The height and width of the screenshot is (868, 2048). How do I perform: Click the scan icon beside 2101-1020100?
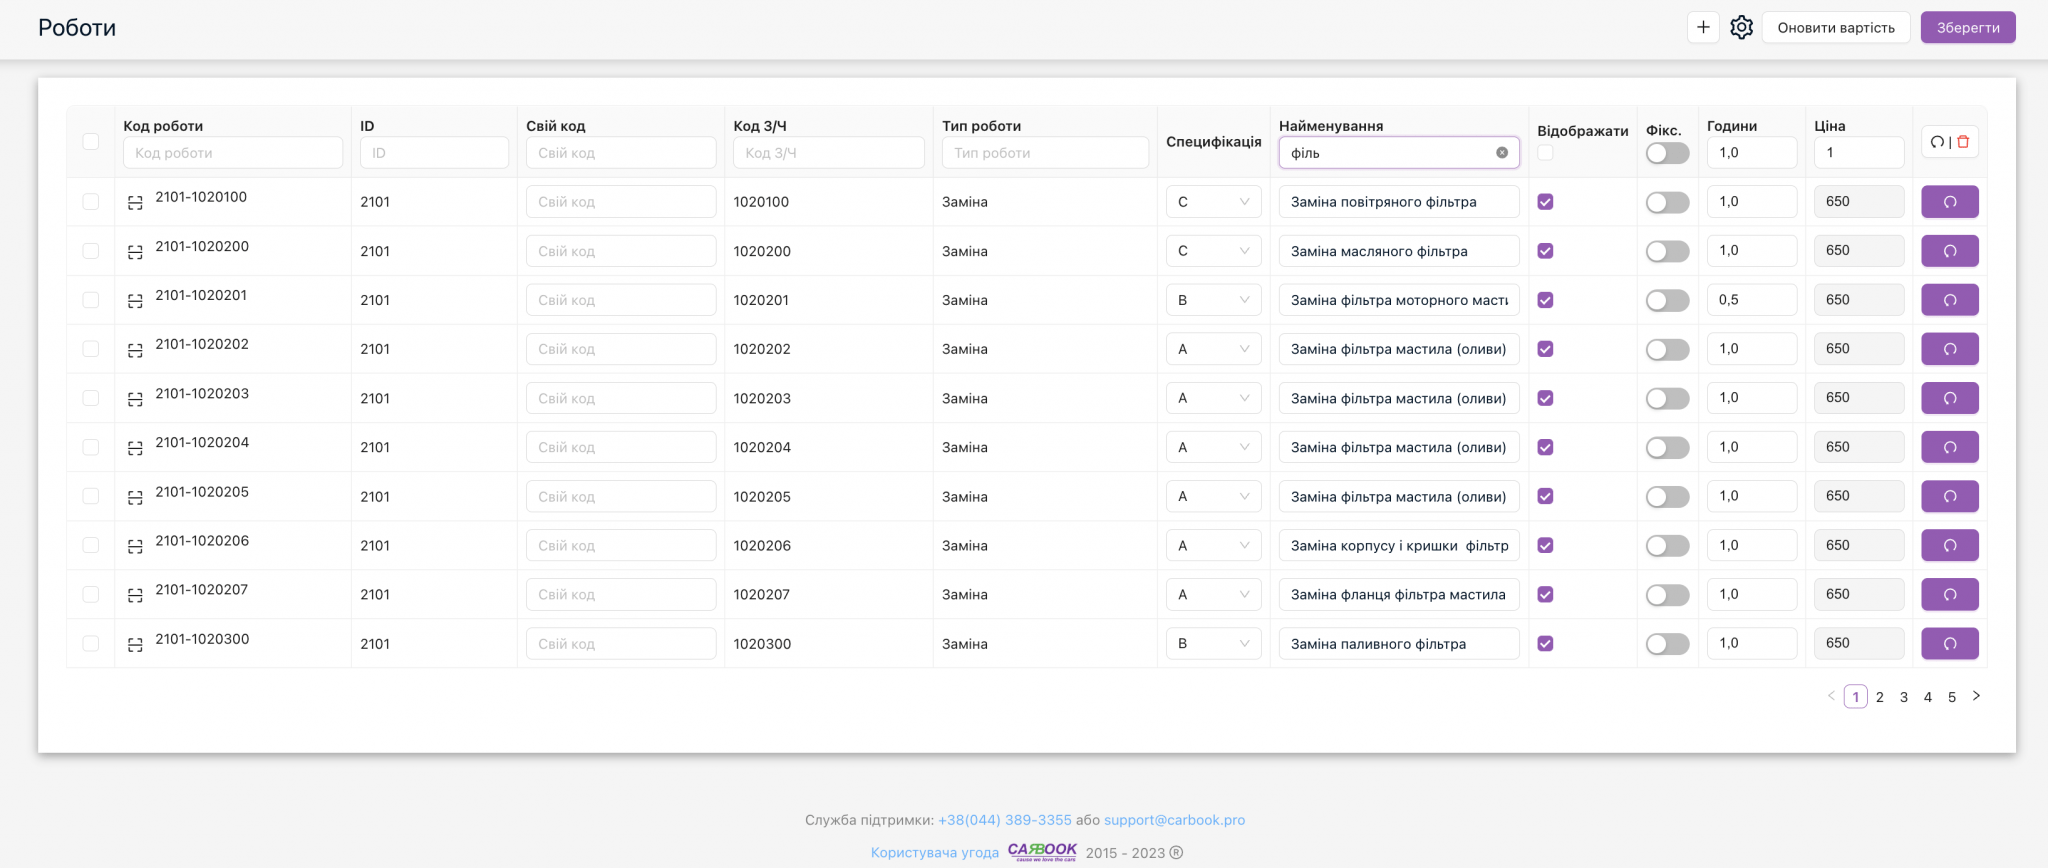pyautogui.click(x=135, y=203)
